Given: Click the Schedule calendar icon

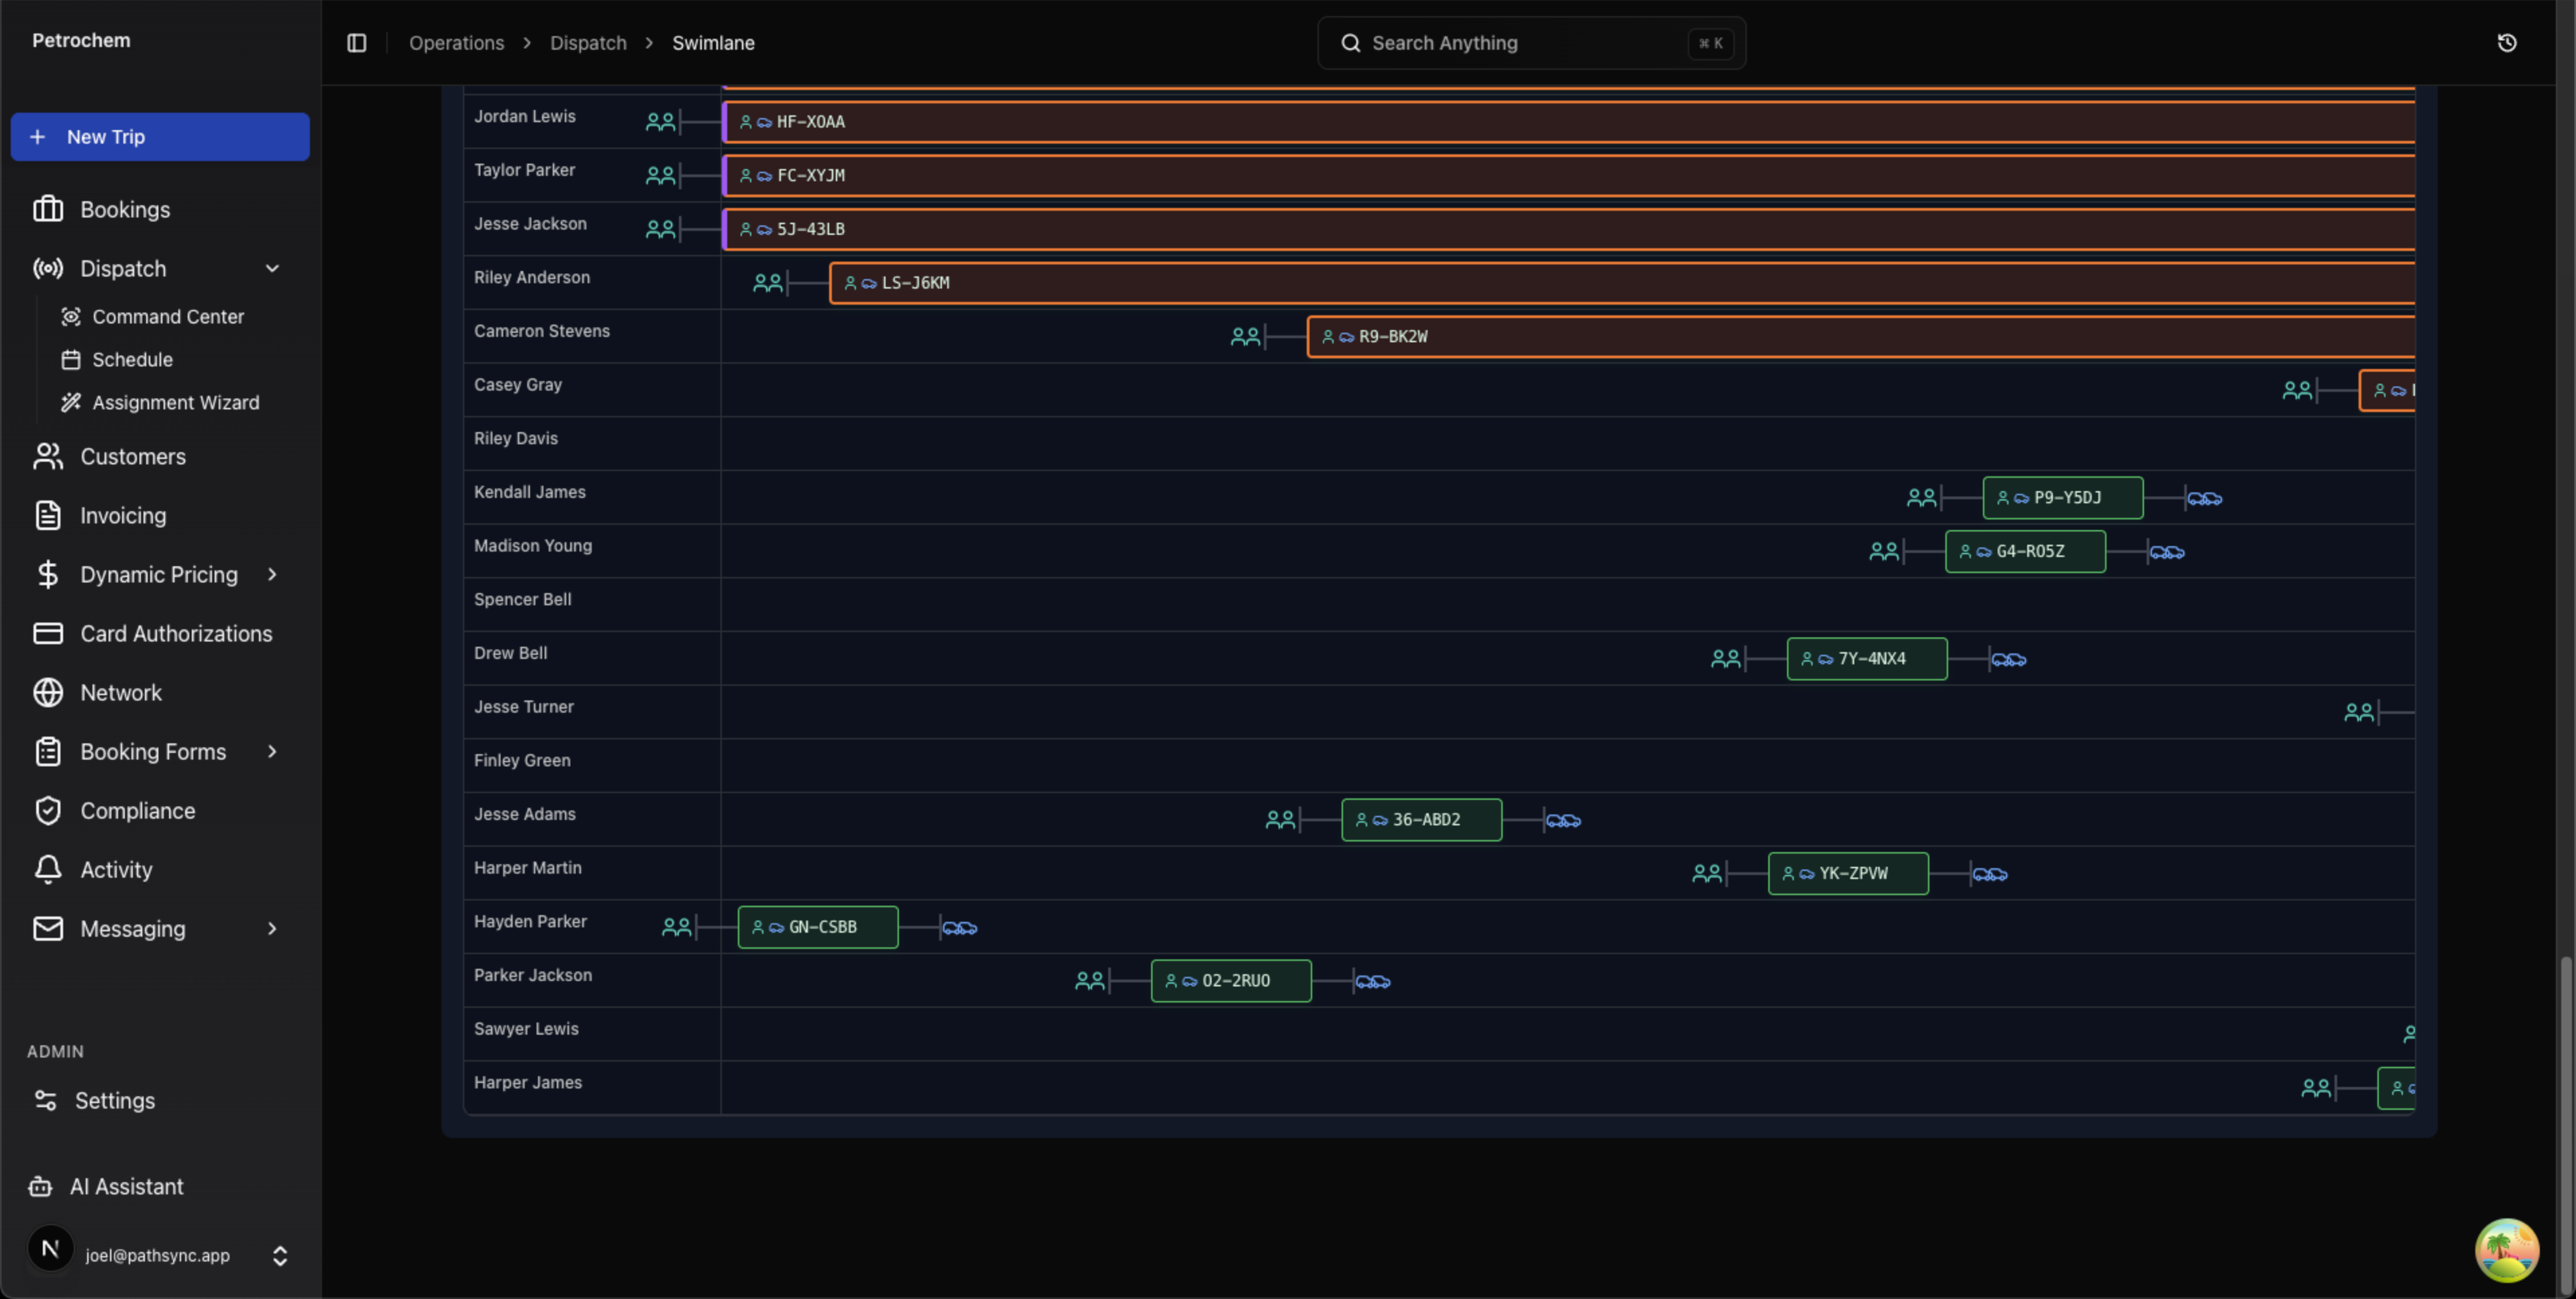Looking at the screenshot, I should pyautogui.click(x=71, y=360).
